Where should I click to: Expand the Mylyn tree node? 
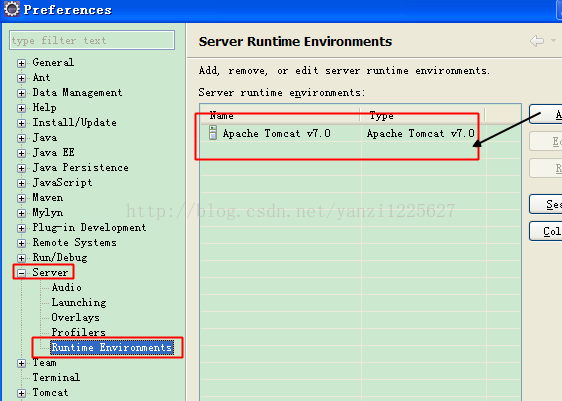coord(22,213)
